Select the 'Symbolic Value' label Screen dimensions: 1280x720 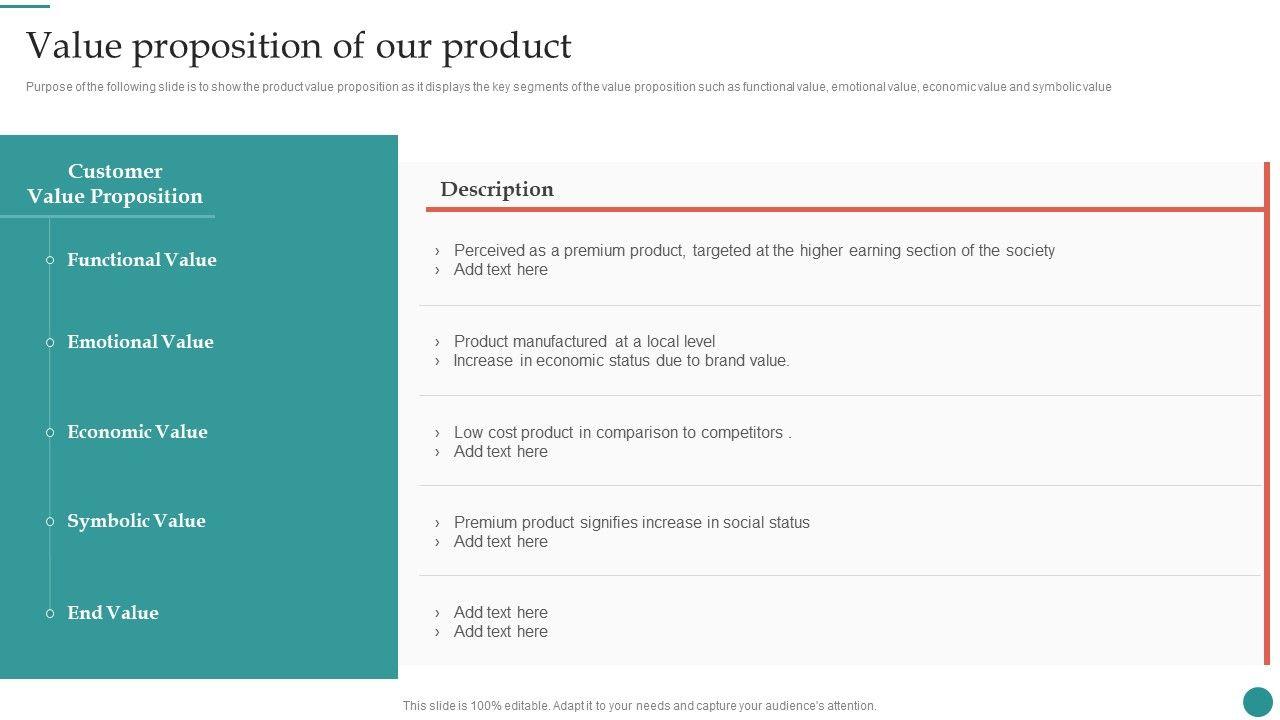point(136,521)
